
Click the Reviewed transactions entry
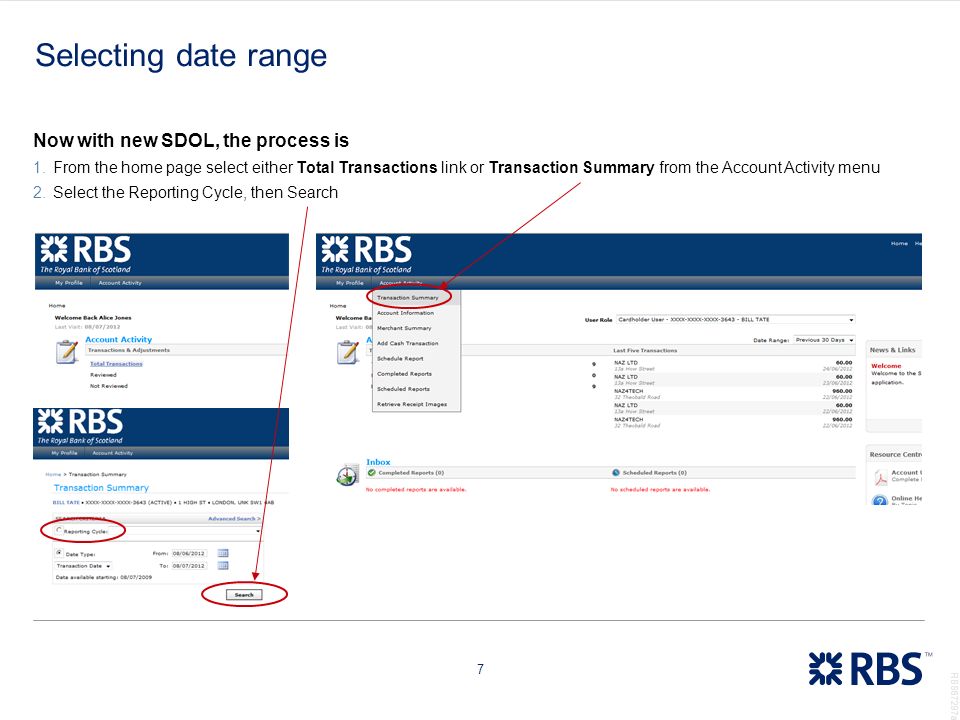coord(103,375)
